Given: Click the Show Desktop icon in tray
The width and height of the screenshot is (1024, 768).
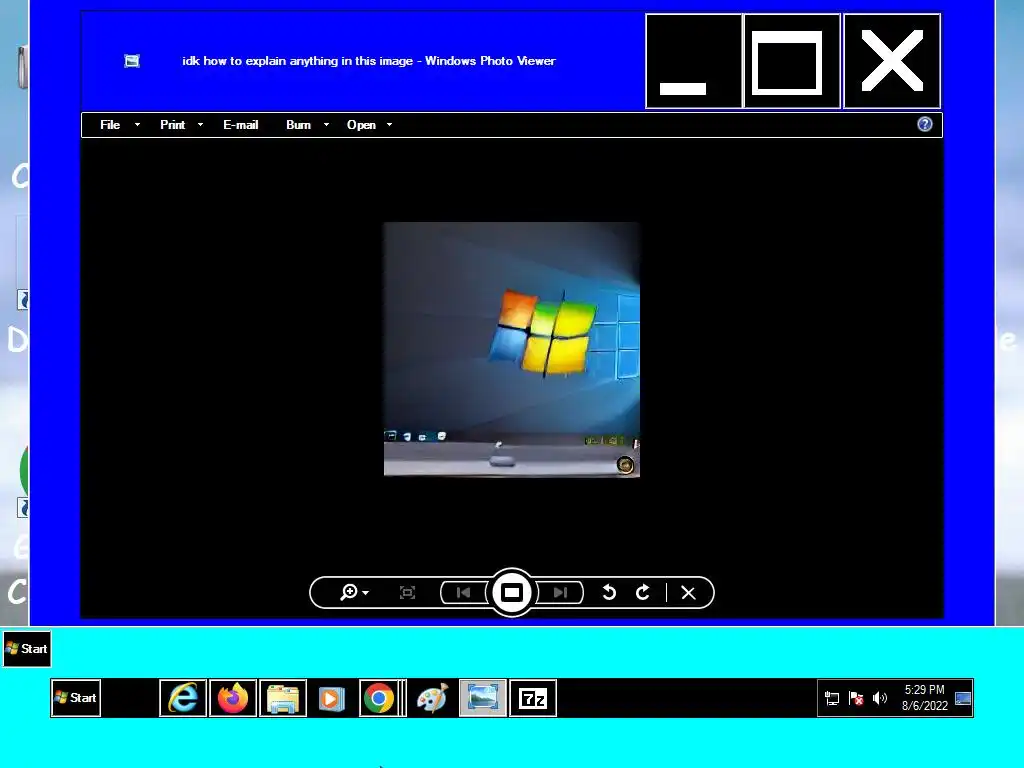Looking at the screenshot, I should (x=963, y=698).
